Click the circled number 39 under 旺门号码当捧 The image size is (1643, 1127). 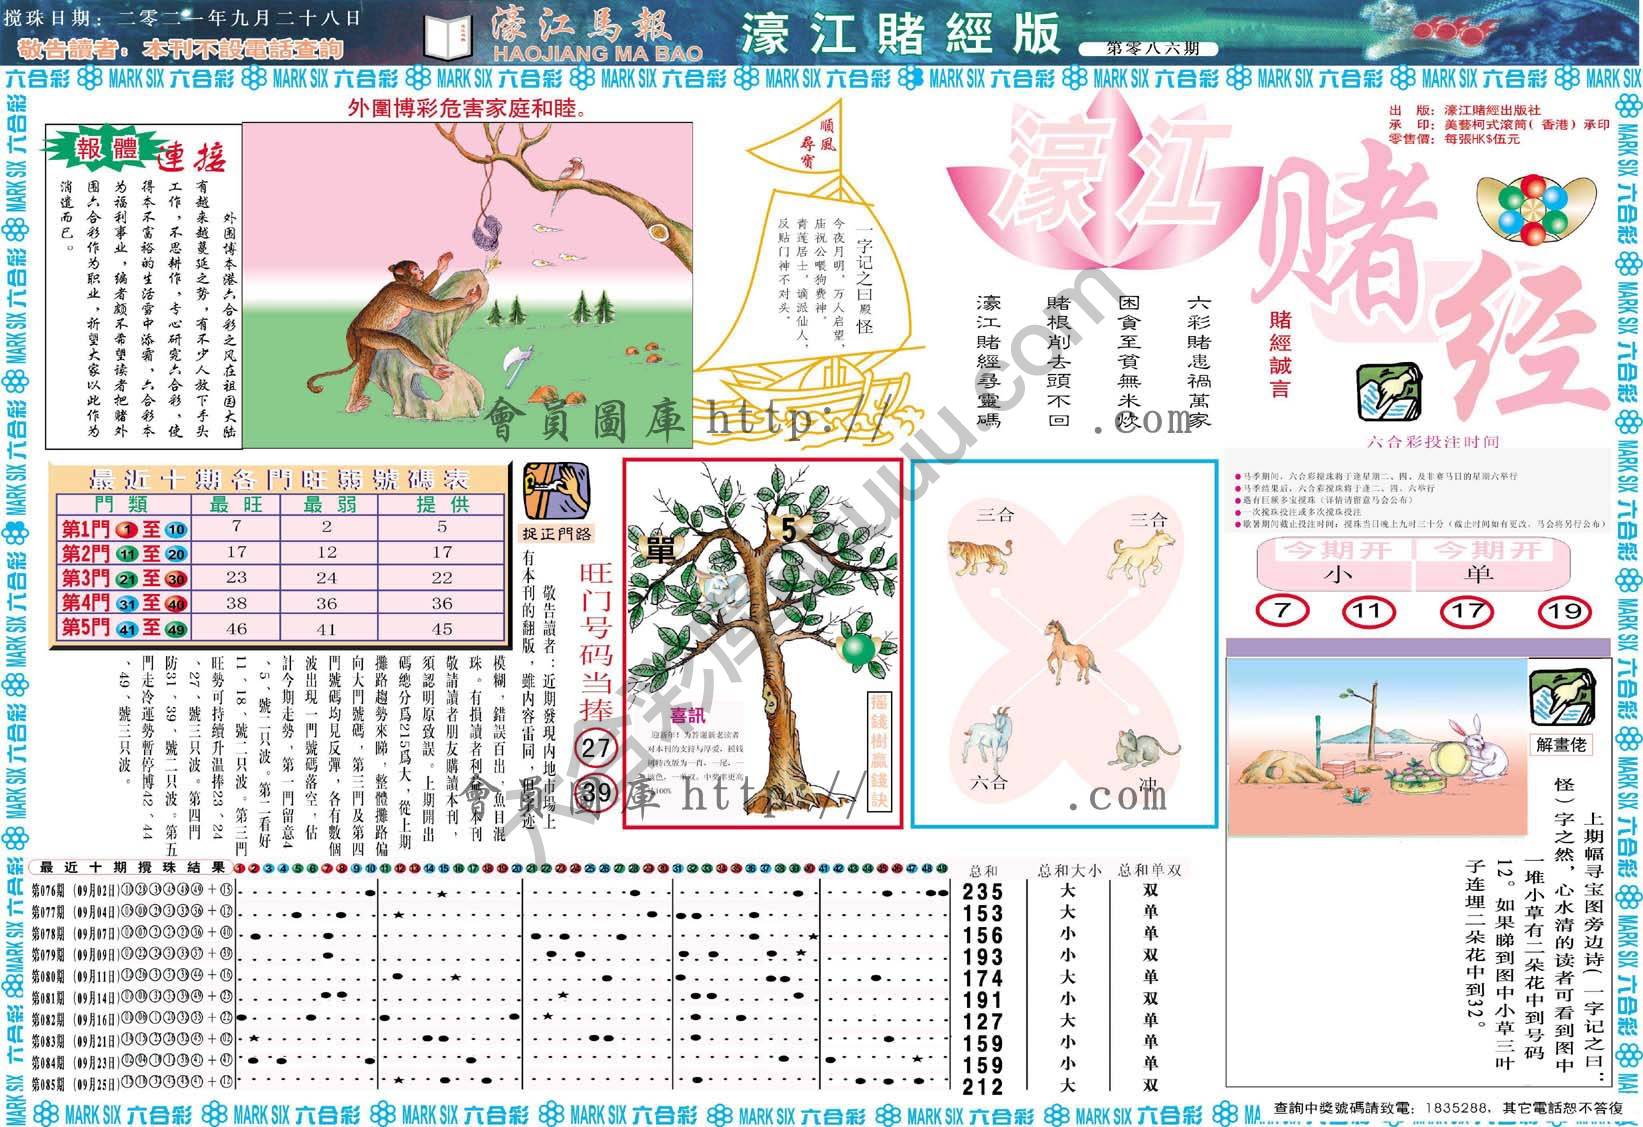(x=596, y=793)
